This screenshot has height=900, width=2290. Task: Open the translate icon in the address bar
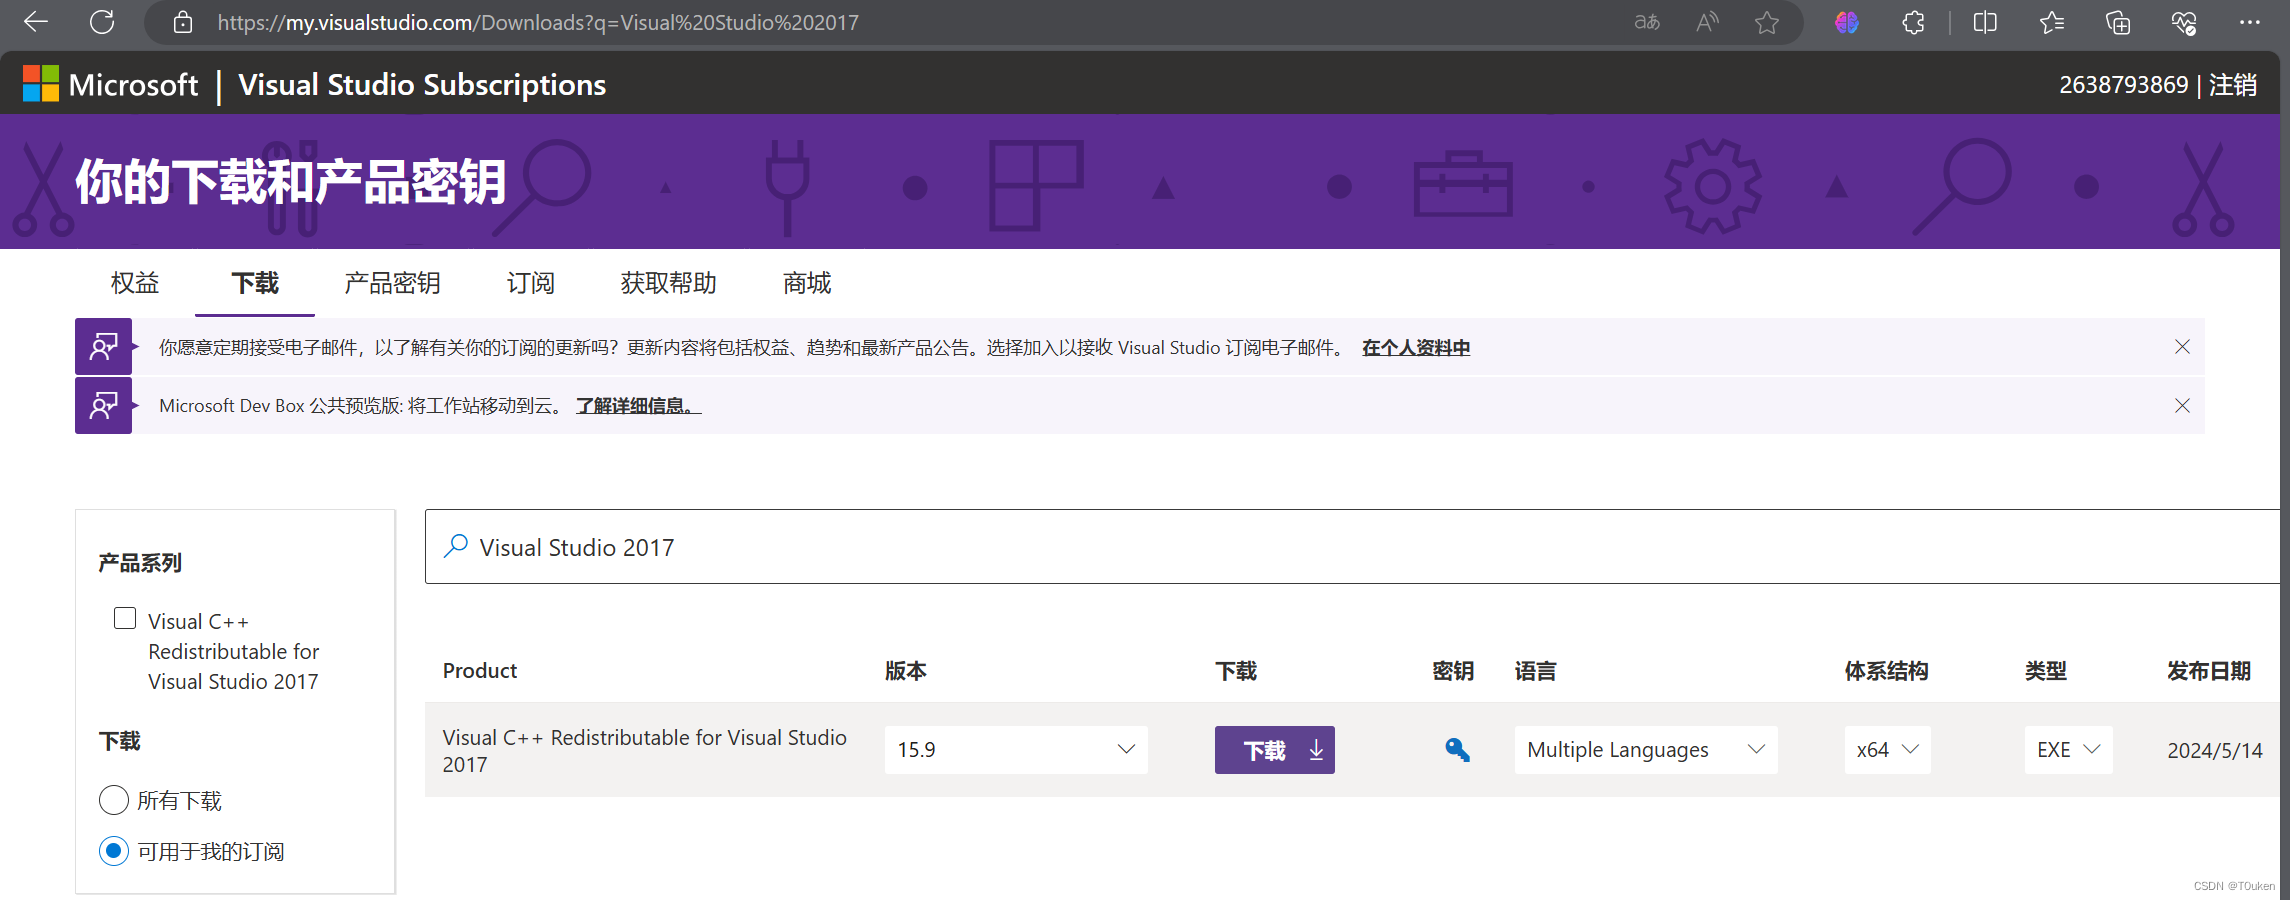[1646, 22]
